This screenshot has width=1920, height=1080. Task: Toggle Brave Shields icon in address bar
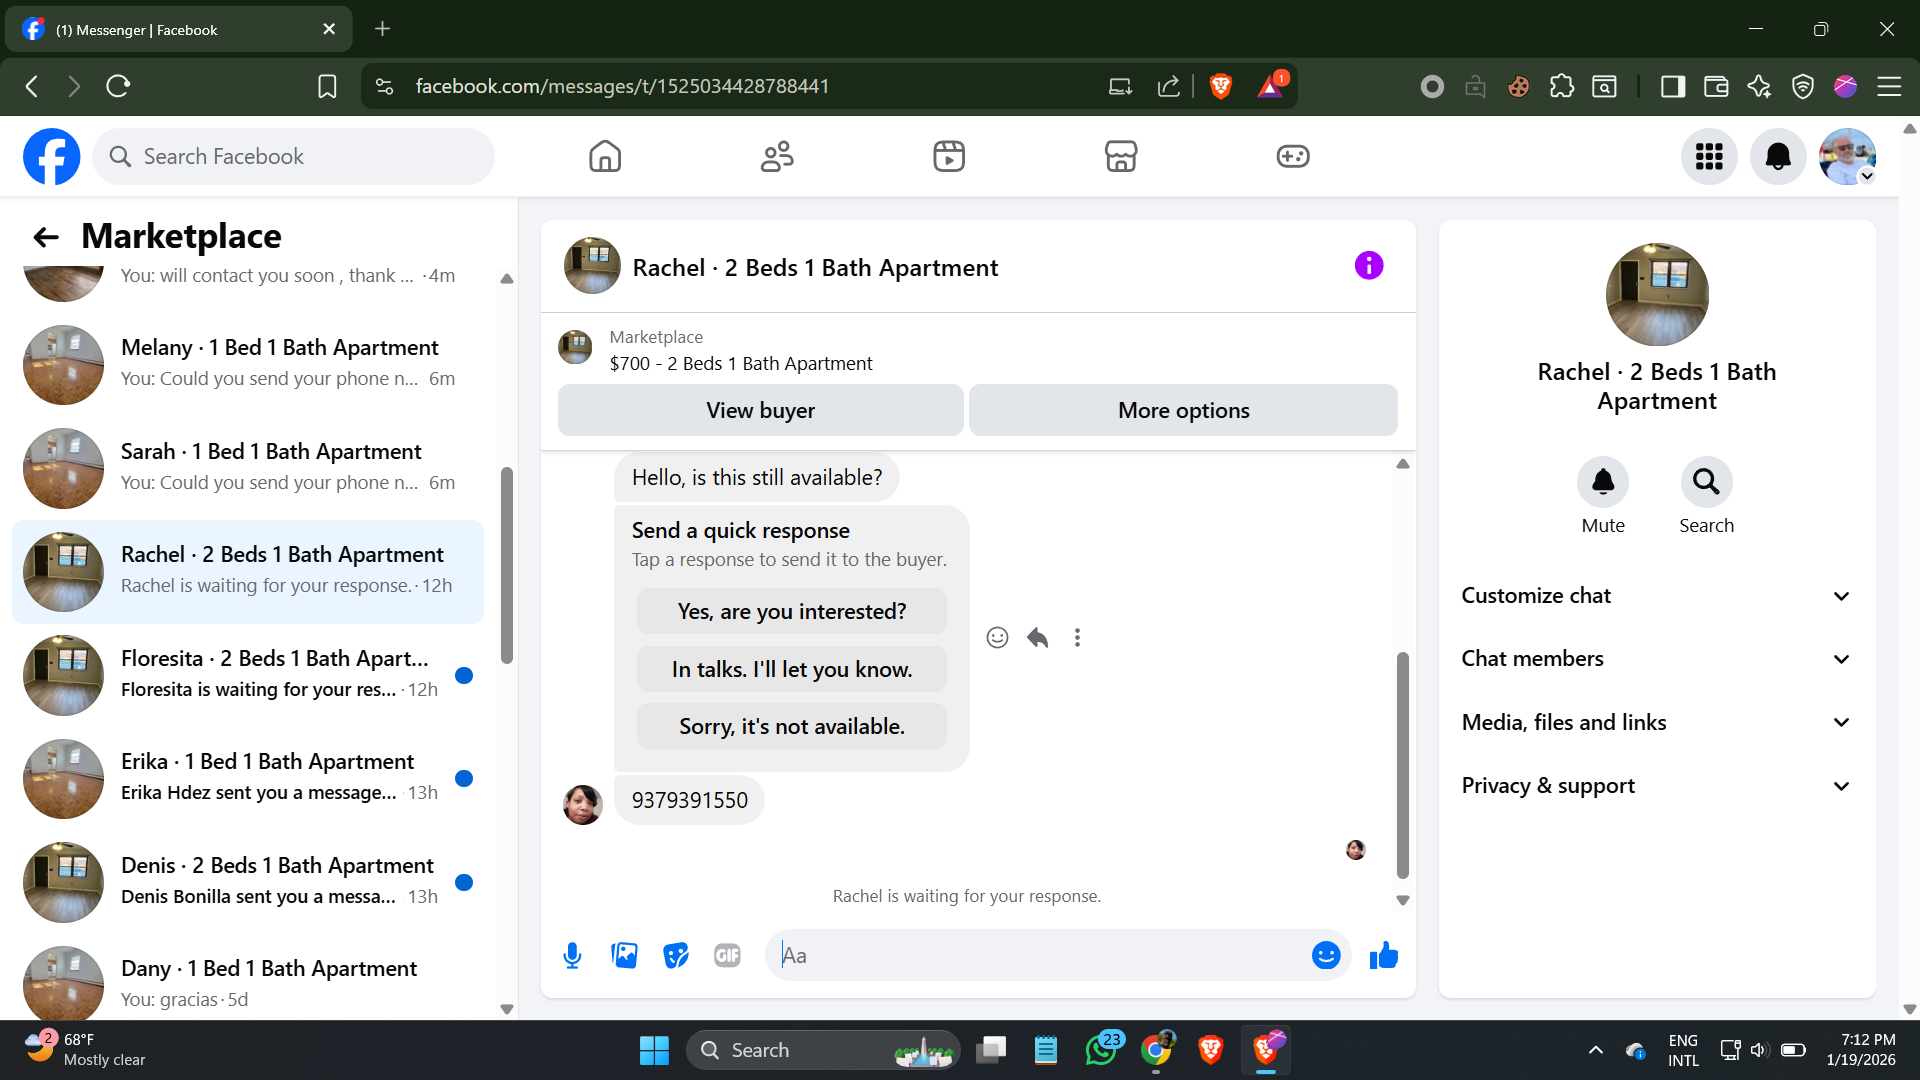[x=1220, y=87]
